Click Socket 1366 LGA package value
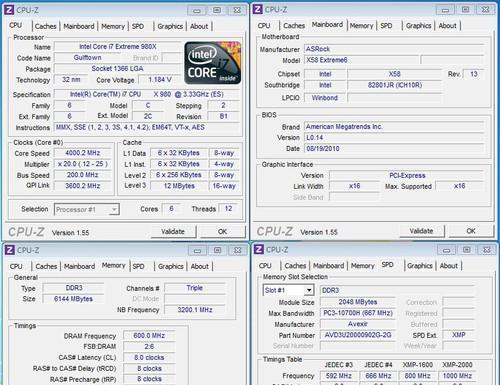This screenshot has height=385, width=500. 117,69
